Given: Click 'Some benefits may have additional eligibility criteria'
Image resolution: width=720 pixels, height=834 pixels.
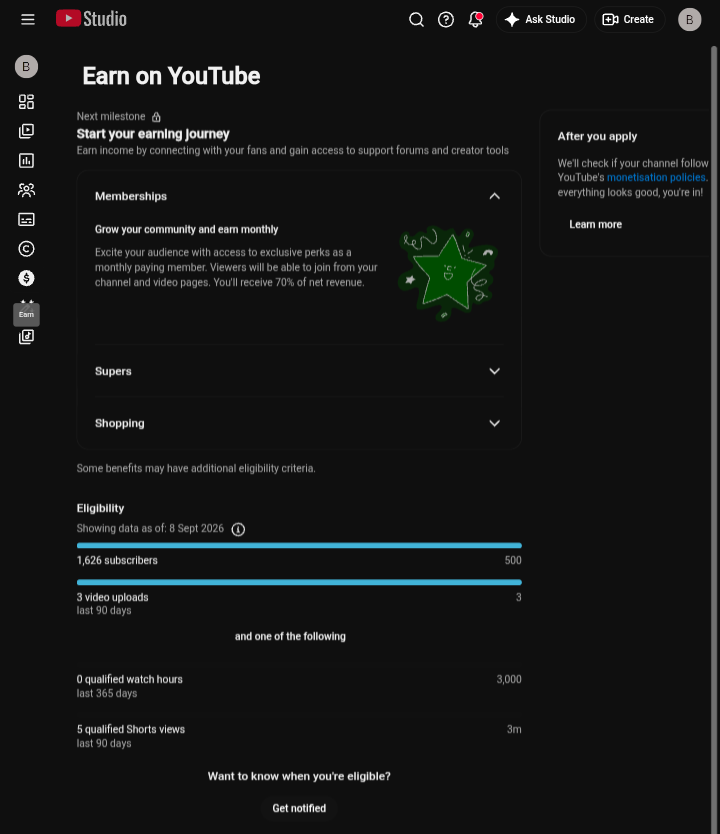Looking at the screenshot, I should coord(196,469).
